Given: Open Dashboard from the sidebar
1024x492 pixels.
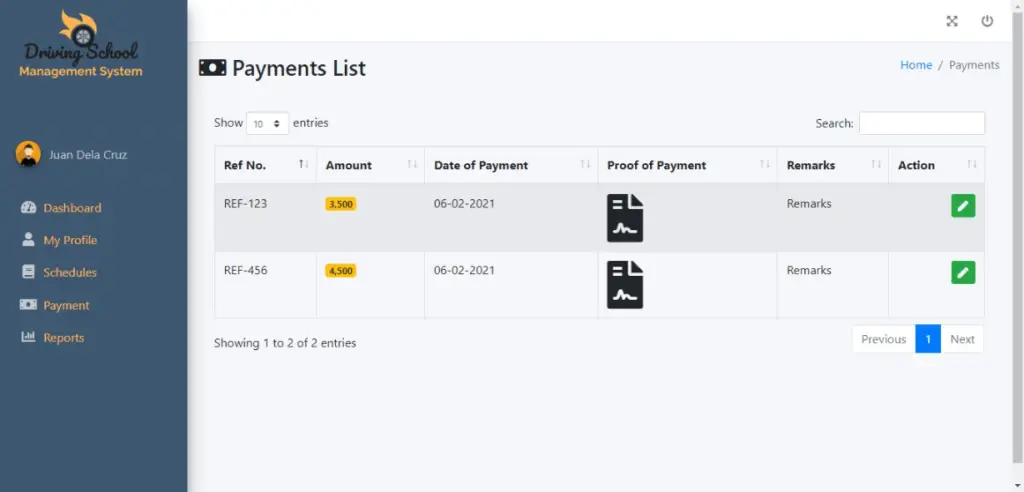Looking at the screenshot, I should pyautogui.click(x=72, y=208).
